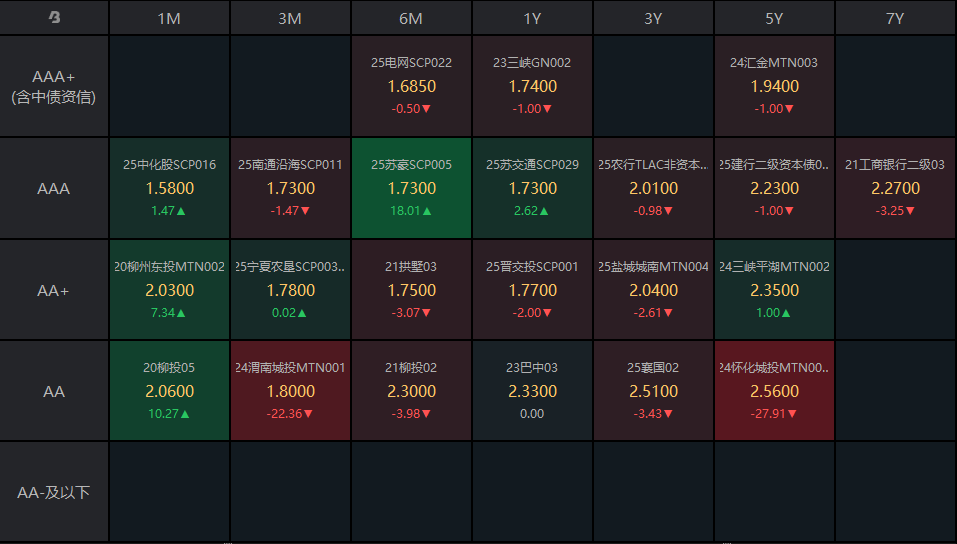
Task: Click the 21工商银行二级03 bond cell
Action: [895, 188]
